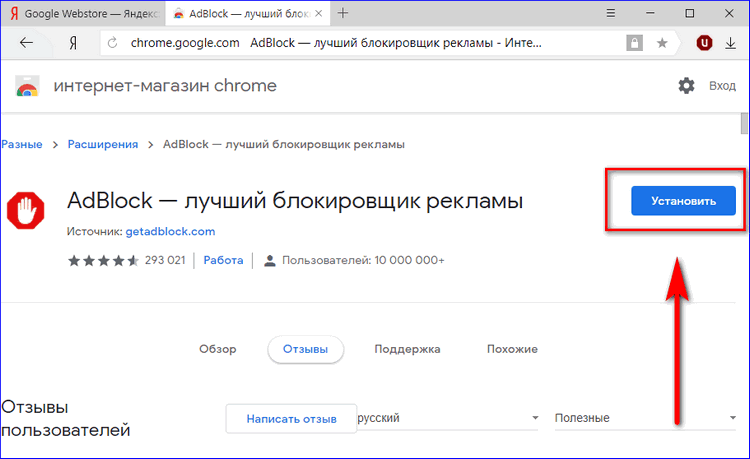750x459 pixels.
Task: Open the browser hamburger menu
Action: [x=611, y=13]
